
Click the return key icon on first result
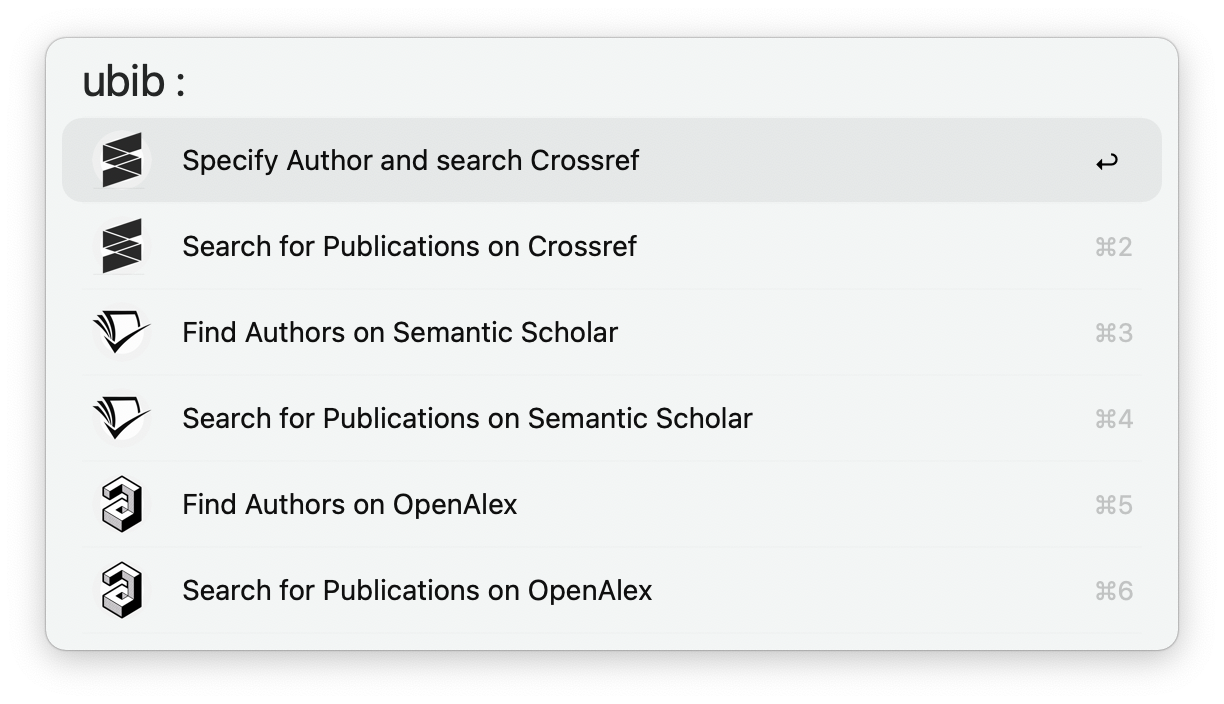coord(1106,161)
